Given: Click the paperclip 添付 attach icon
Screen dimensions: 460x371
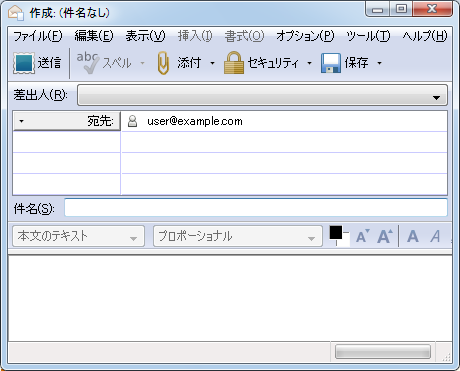Looking at the screenshot, I should 163,63.
